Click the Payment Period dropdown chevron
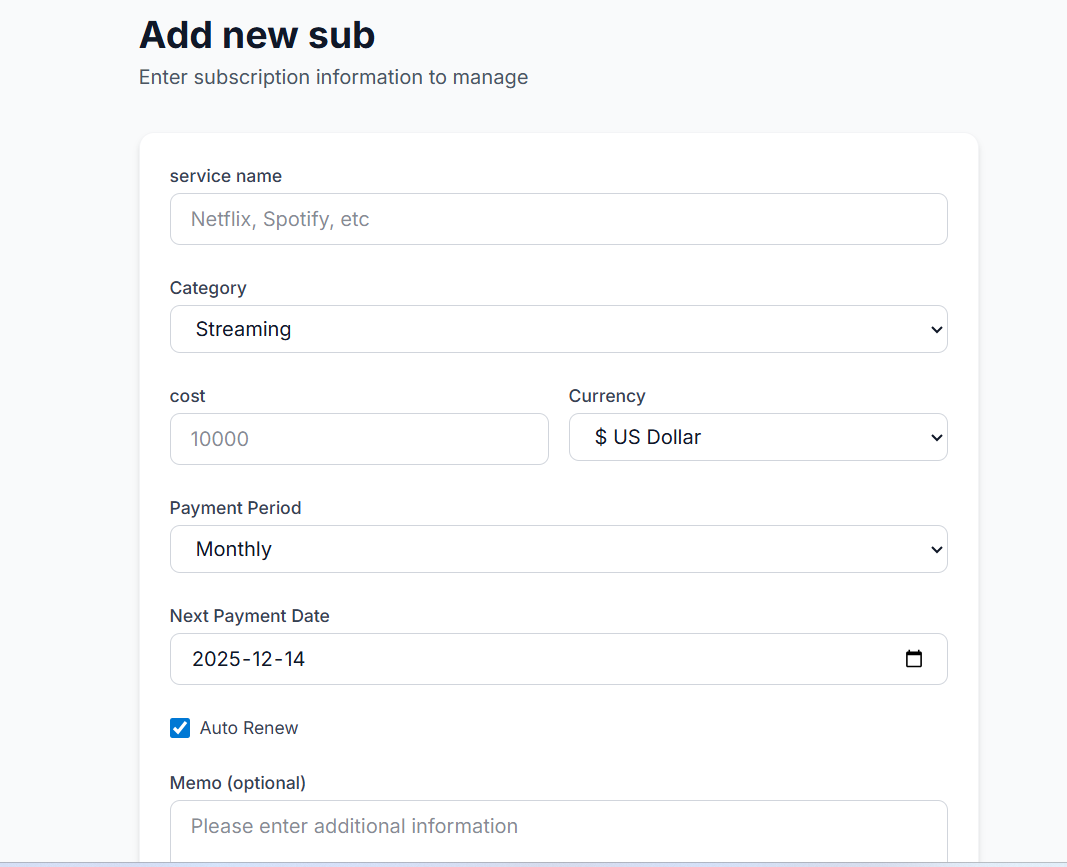Image resolution: width=1067 pixels, height=867 pixels. [x=936, y=548]
